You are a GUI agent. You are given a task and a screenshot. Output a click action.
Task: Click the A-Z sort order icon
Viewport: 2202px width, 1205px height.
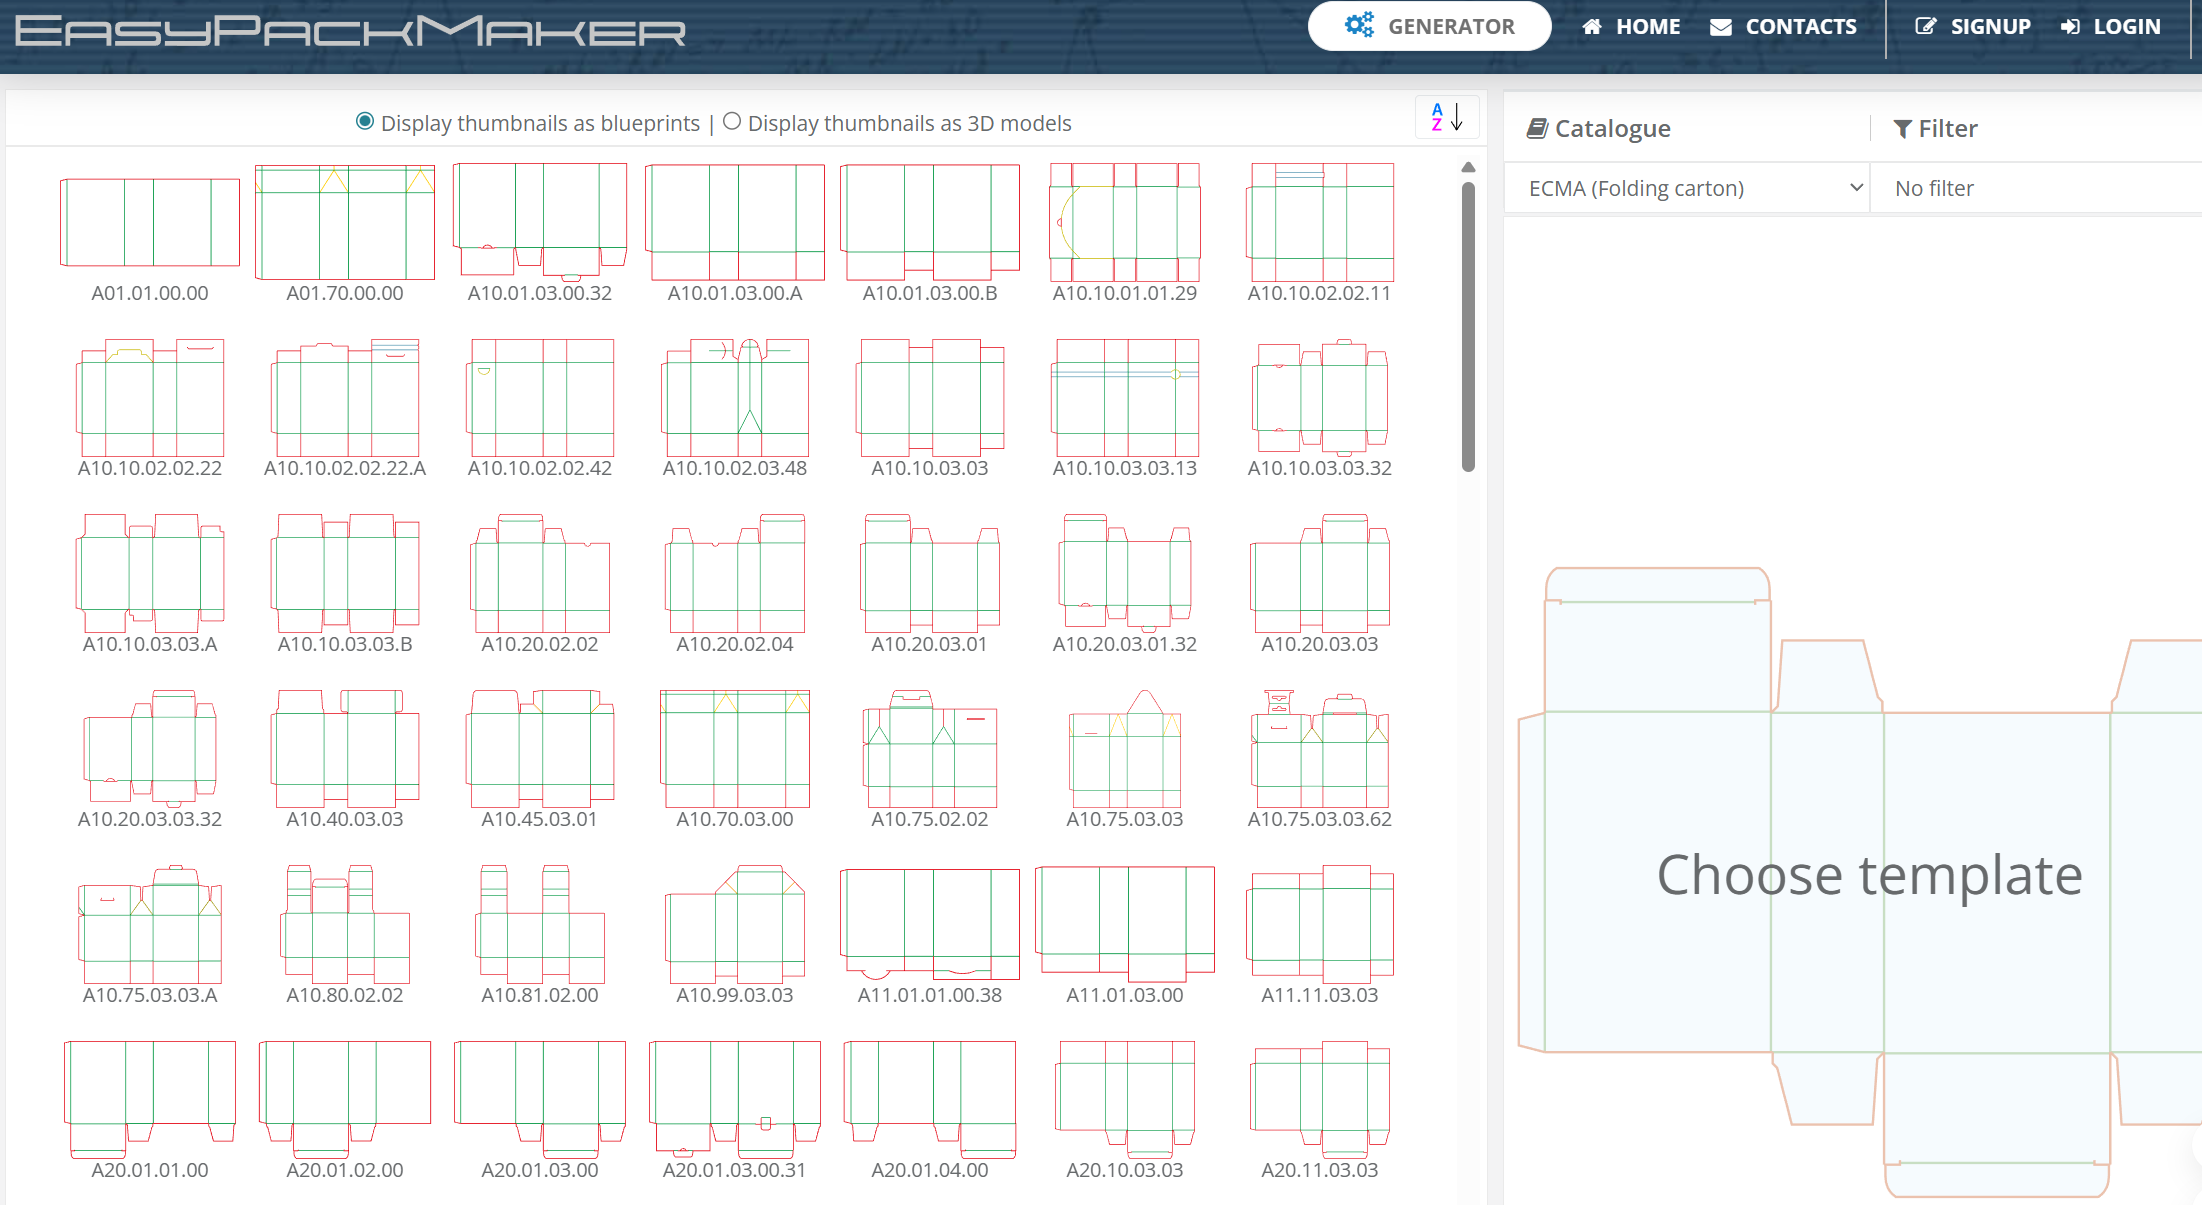coord(1446,118)
